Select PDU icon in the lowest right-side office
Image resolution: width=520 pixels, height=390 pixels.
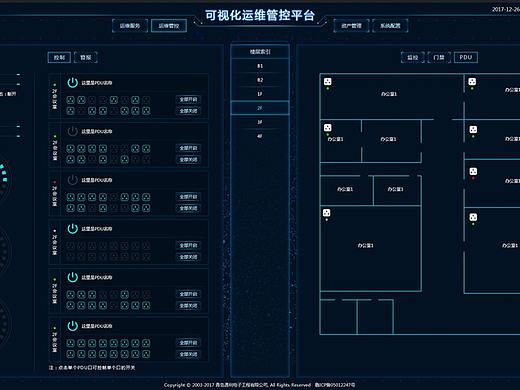coord(473,217)
